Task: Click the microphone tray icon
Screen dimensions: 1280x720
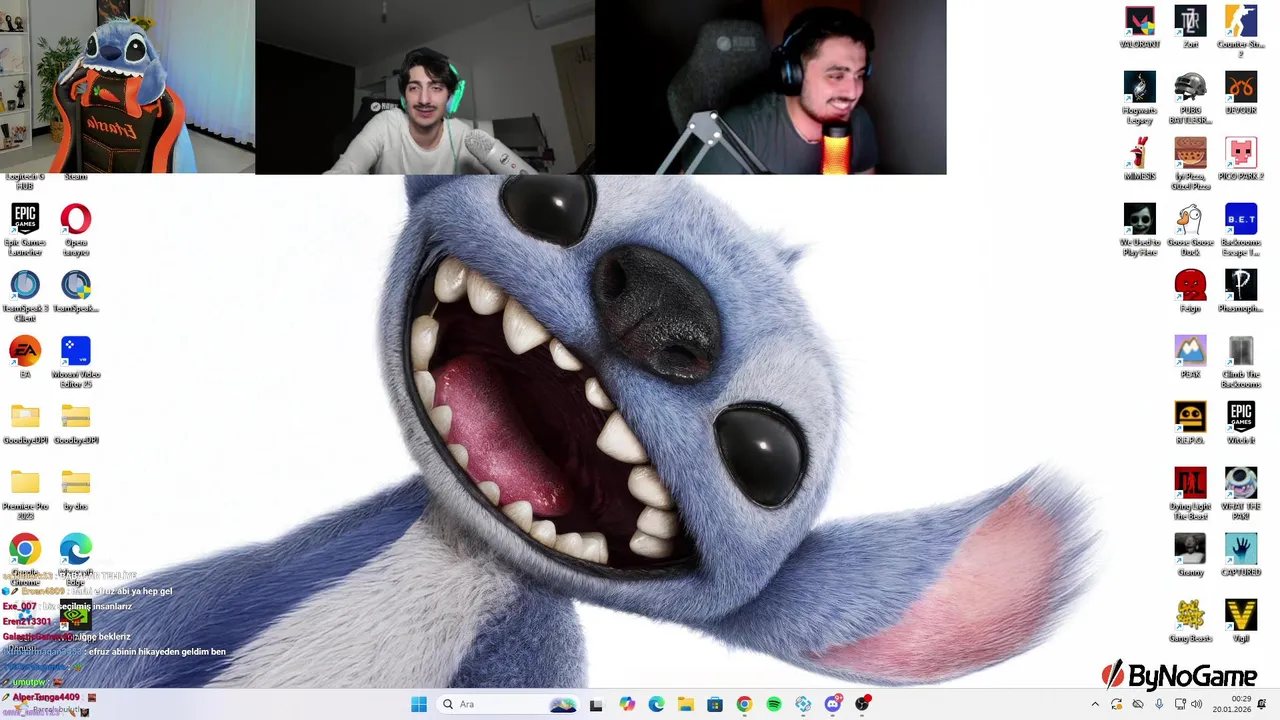Action: coord(1159,704)
